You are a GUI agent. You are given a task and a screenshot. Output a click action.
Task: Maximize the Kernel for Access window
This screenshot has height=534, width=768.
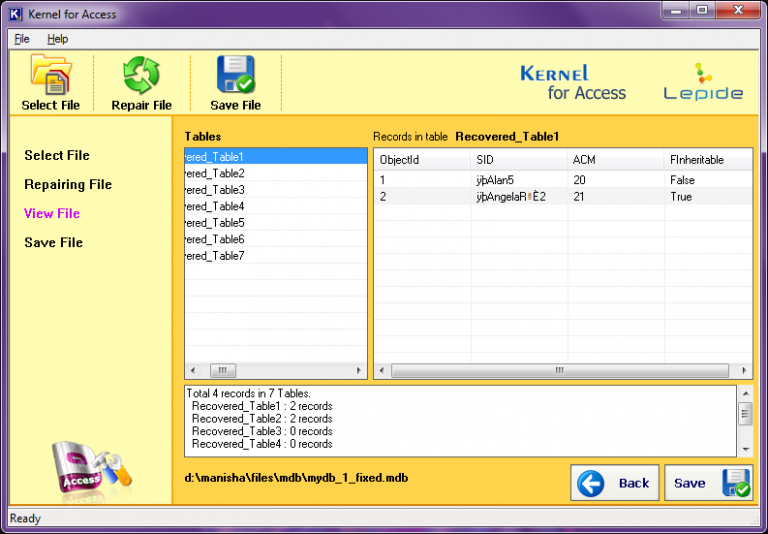(702, 10)
